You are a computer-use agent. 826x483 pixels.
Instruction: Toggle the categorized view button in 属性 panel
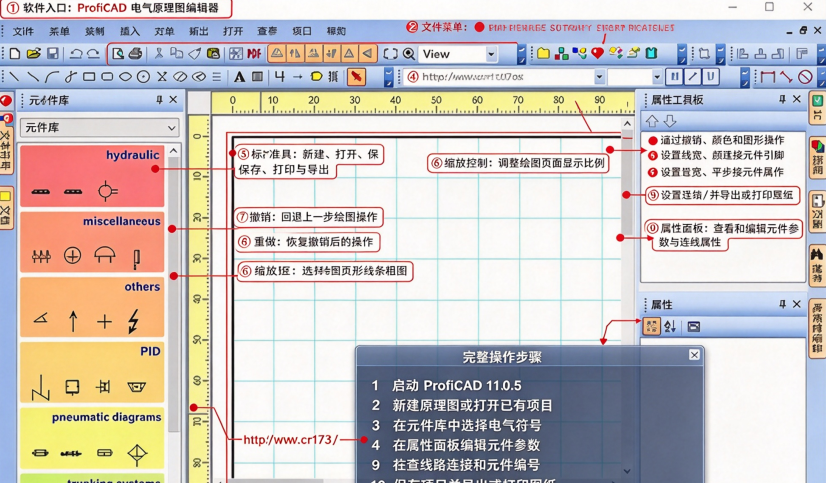(651, 327)
